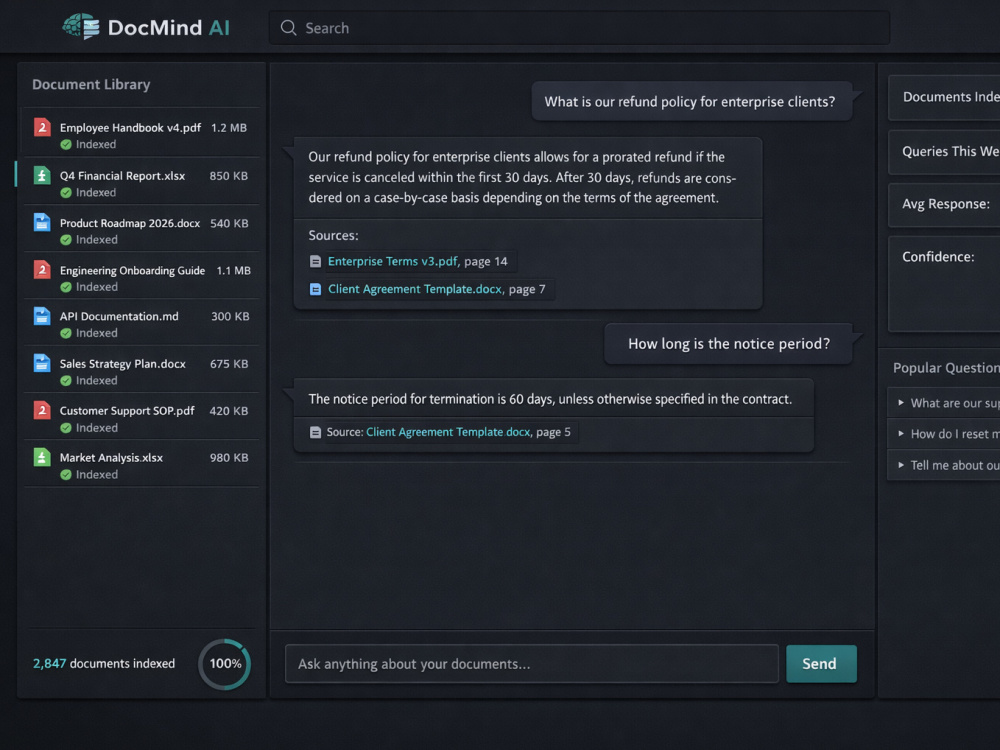This screenshot has width=1000, height=750.
Task: Click the PDF icon for Customer Support SOP.pdf
Action: 42,411
